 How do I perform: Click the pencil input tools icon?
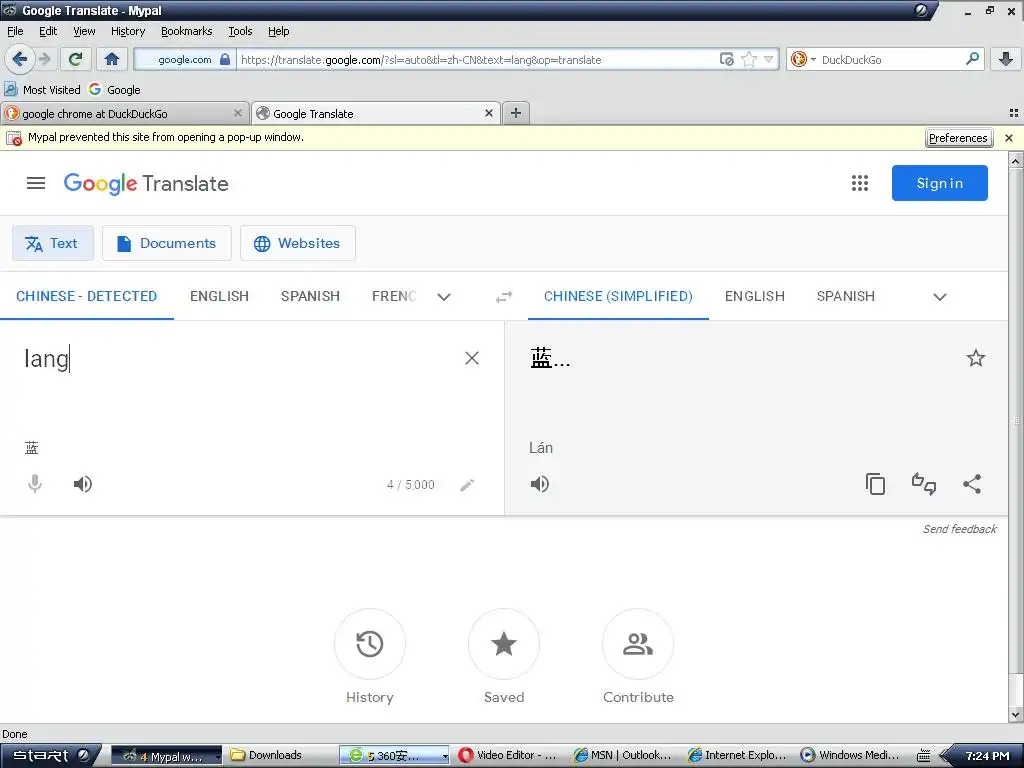[467, 485]
